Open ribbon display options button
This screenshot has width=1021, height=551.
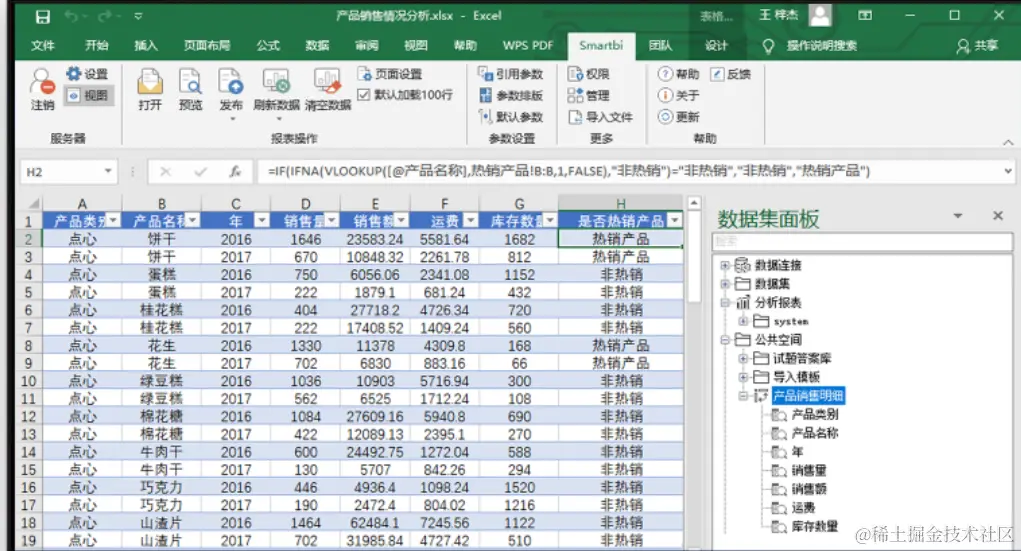coord(865,16)
